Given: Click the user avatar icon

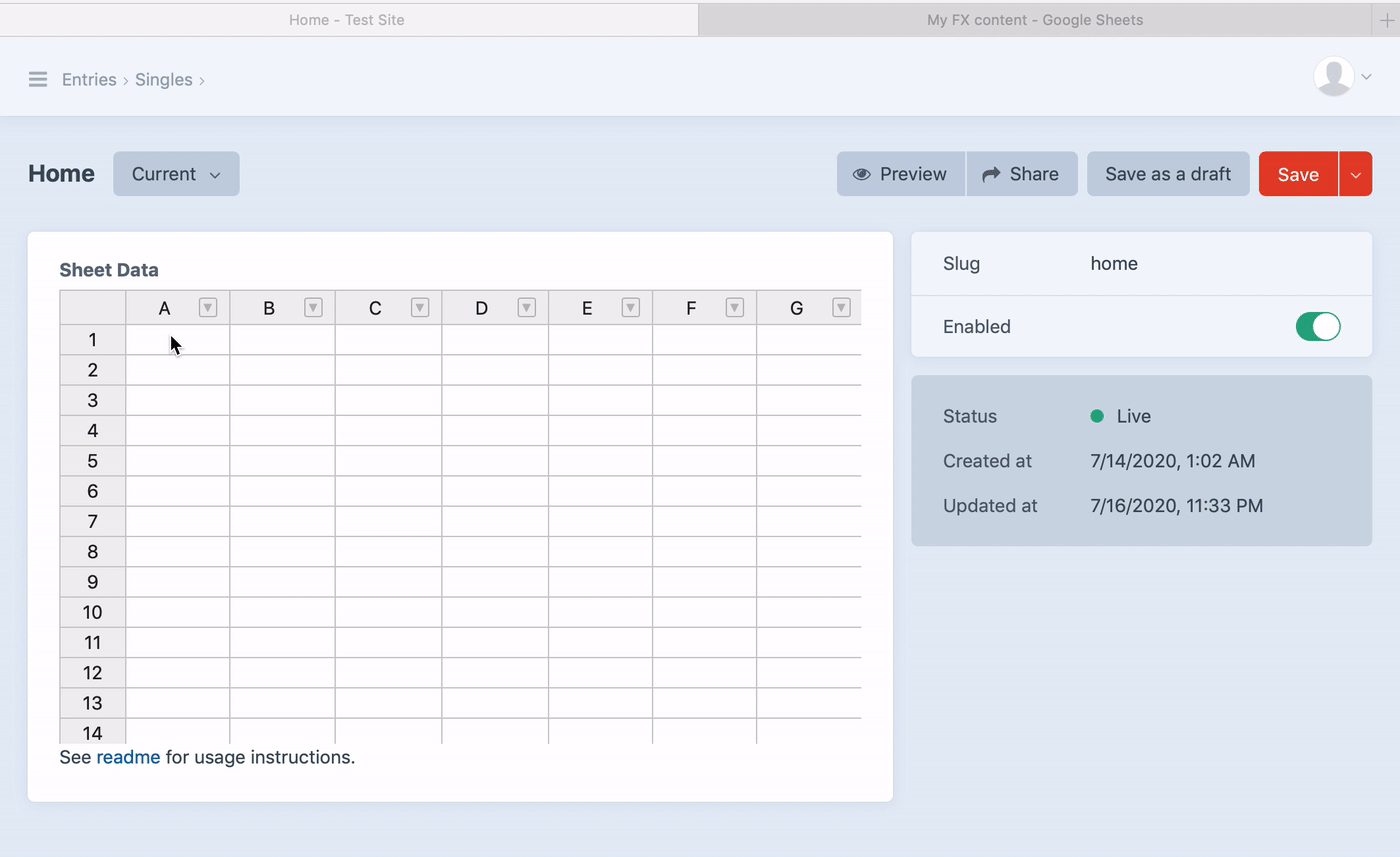Looking at the screenshot, I should (1333, 77).
